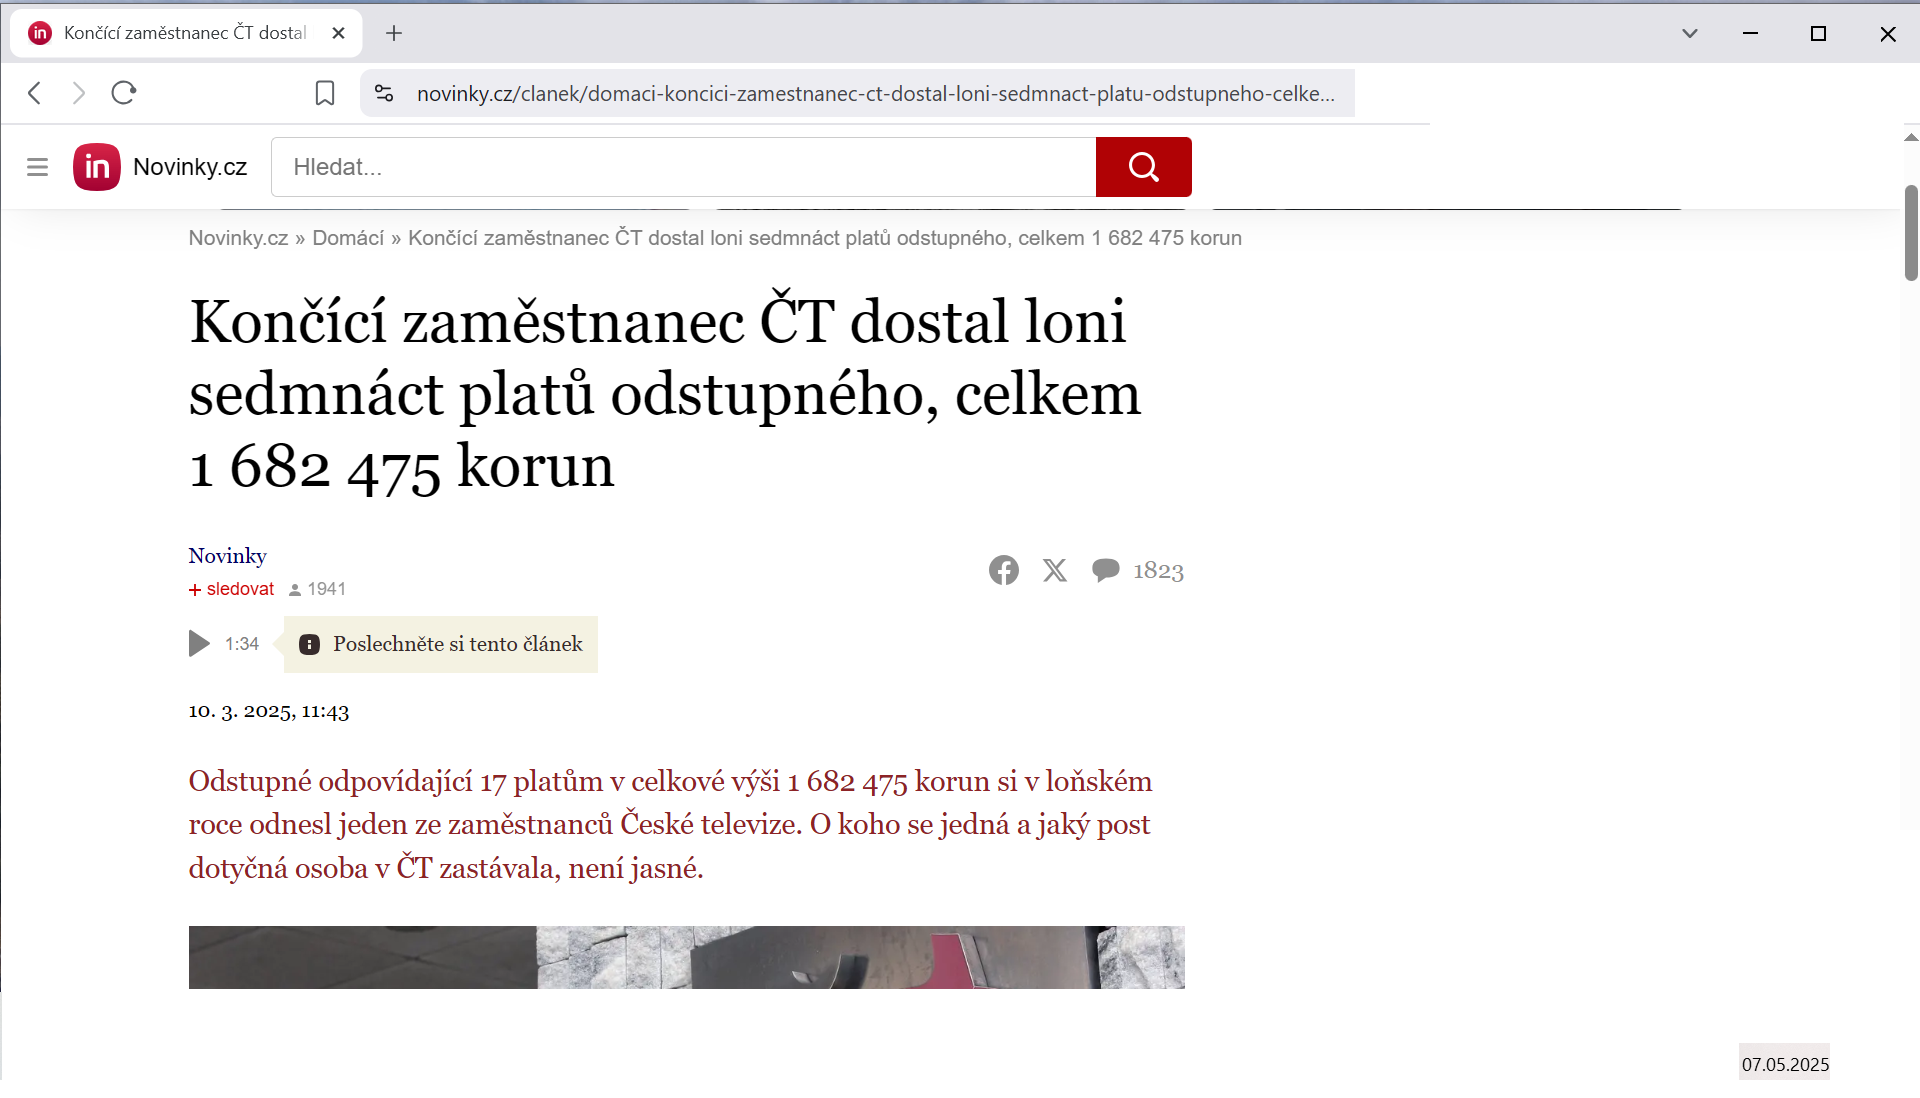Click the browser back arrow
1920x1098 pixels.
(x=35, y=93)
